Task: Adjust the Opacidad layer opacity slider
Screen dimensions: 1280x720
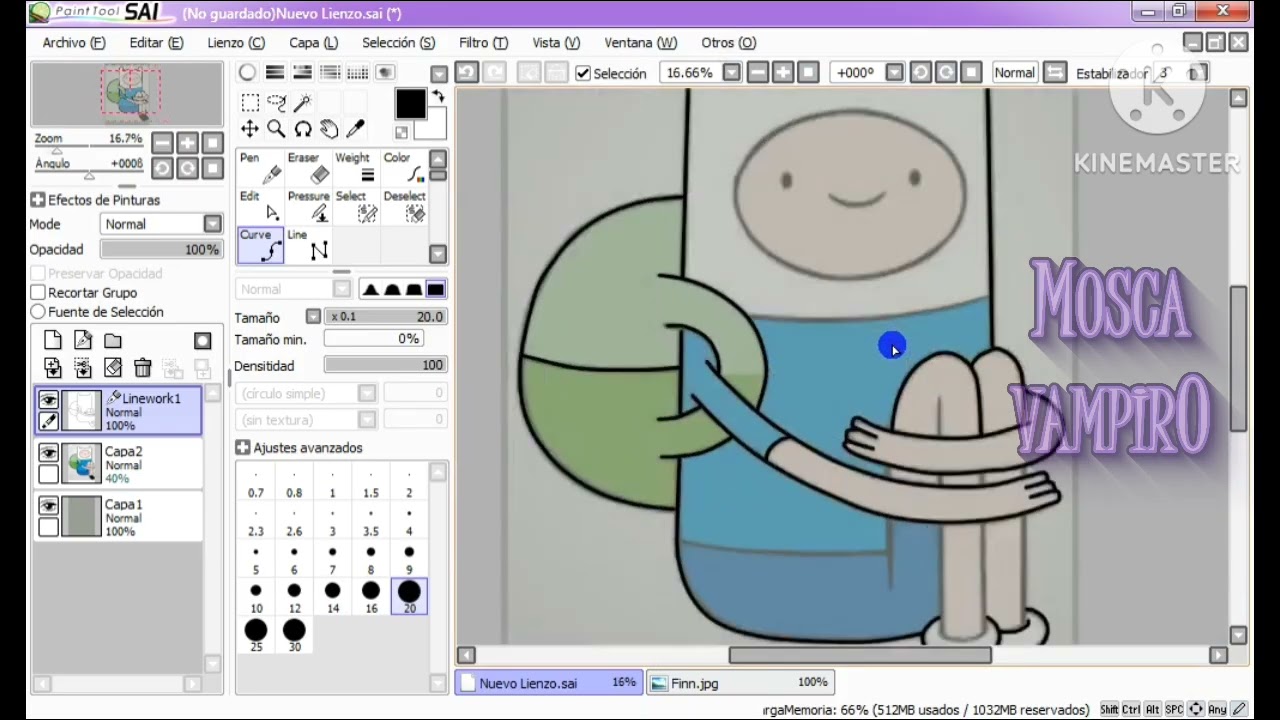Action: pos(161,249)
